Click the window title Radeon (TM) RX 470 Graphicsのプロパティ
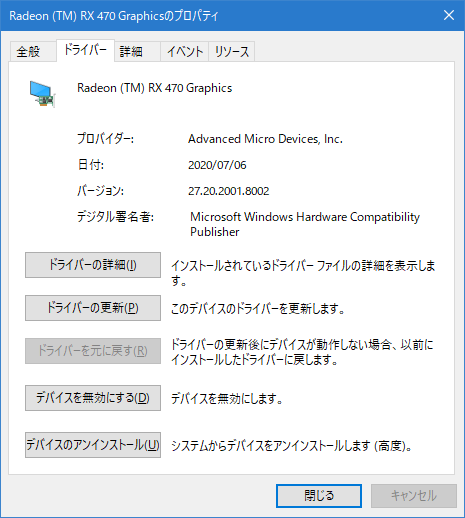 [x=114, y=16]
